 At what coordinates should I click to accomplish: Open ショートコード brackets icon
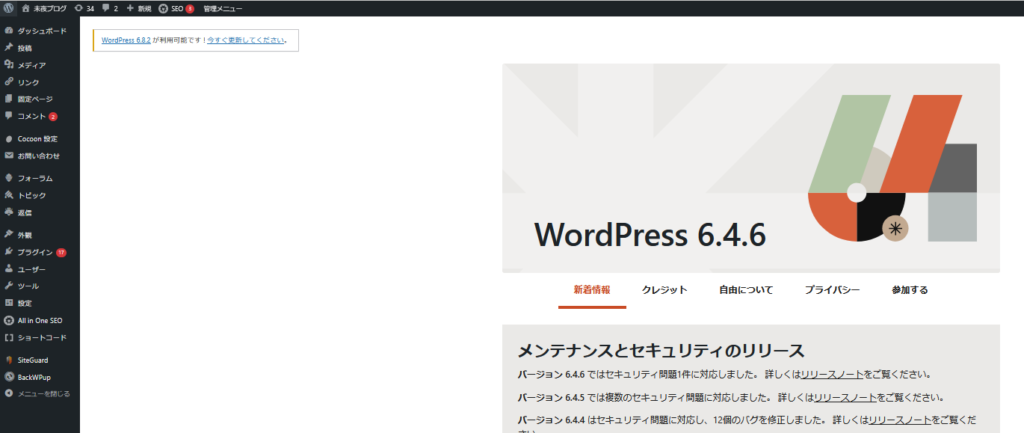[x=8, y=338]
